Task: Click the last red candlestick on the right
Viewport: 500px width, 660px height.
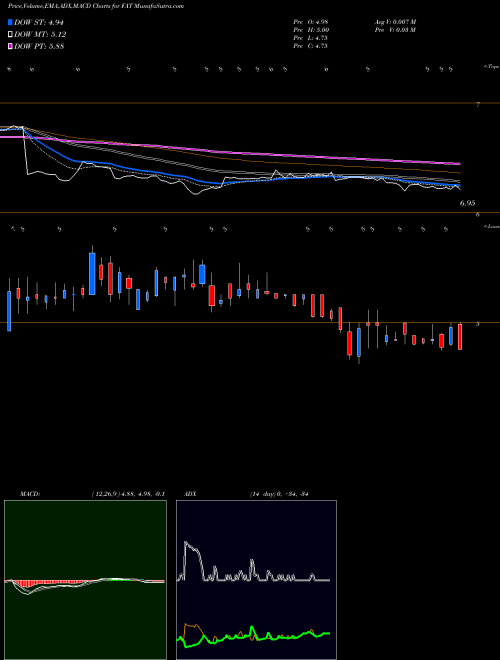Action: coord(460,337)
